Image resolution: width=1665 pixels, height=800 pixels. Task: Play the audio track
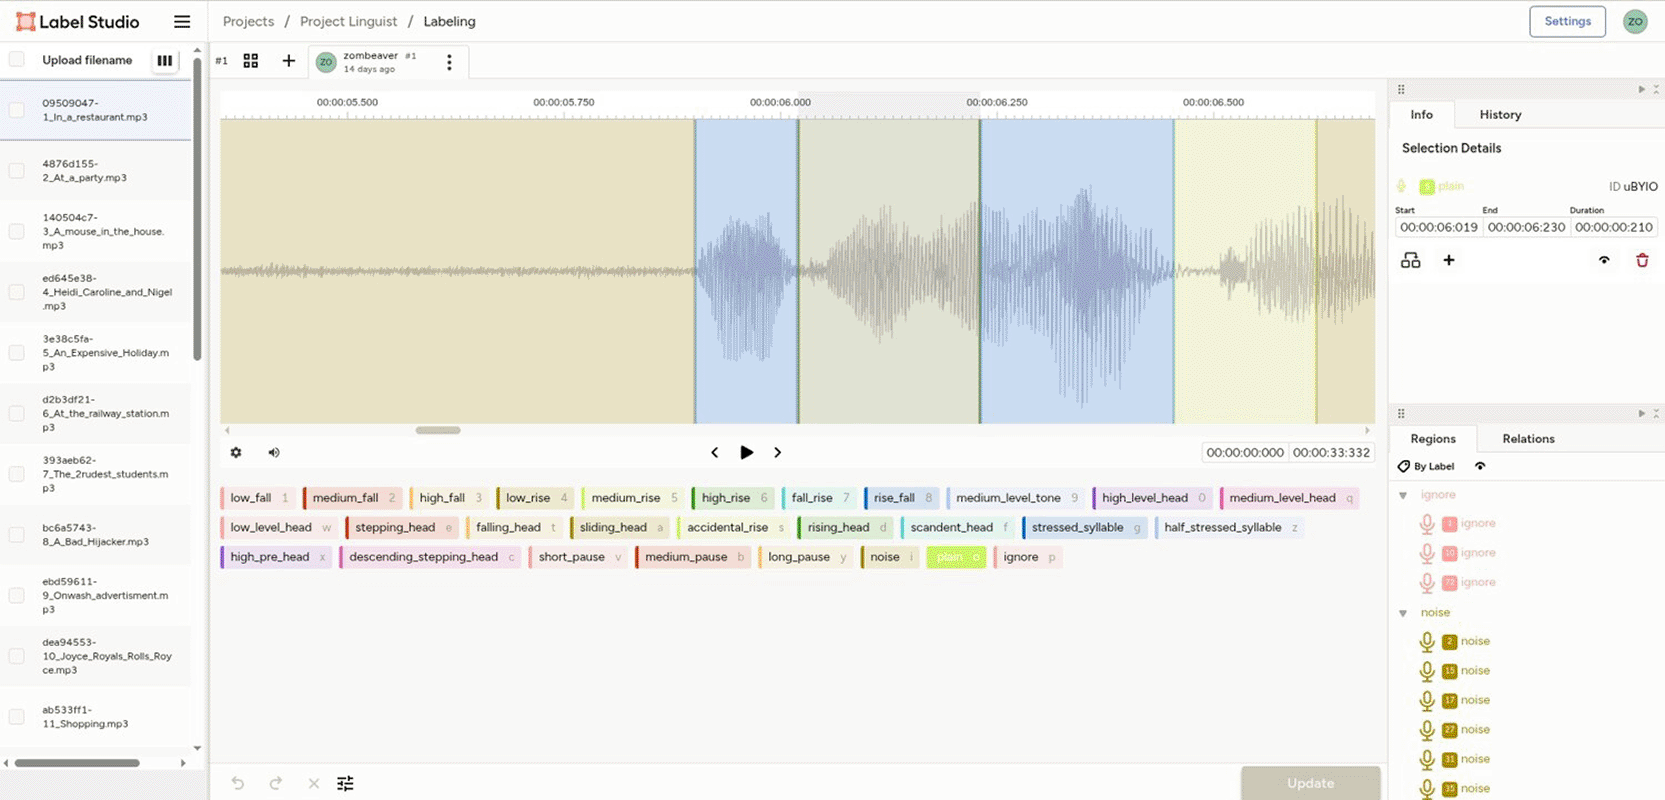[x=746, y=452]
